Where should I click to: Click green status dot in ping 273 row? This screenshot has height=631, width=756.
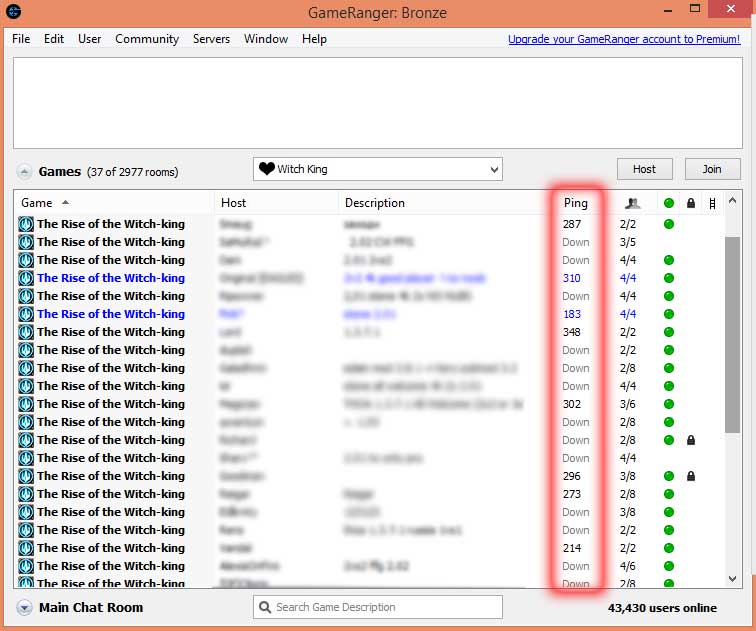click(669, 494)
